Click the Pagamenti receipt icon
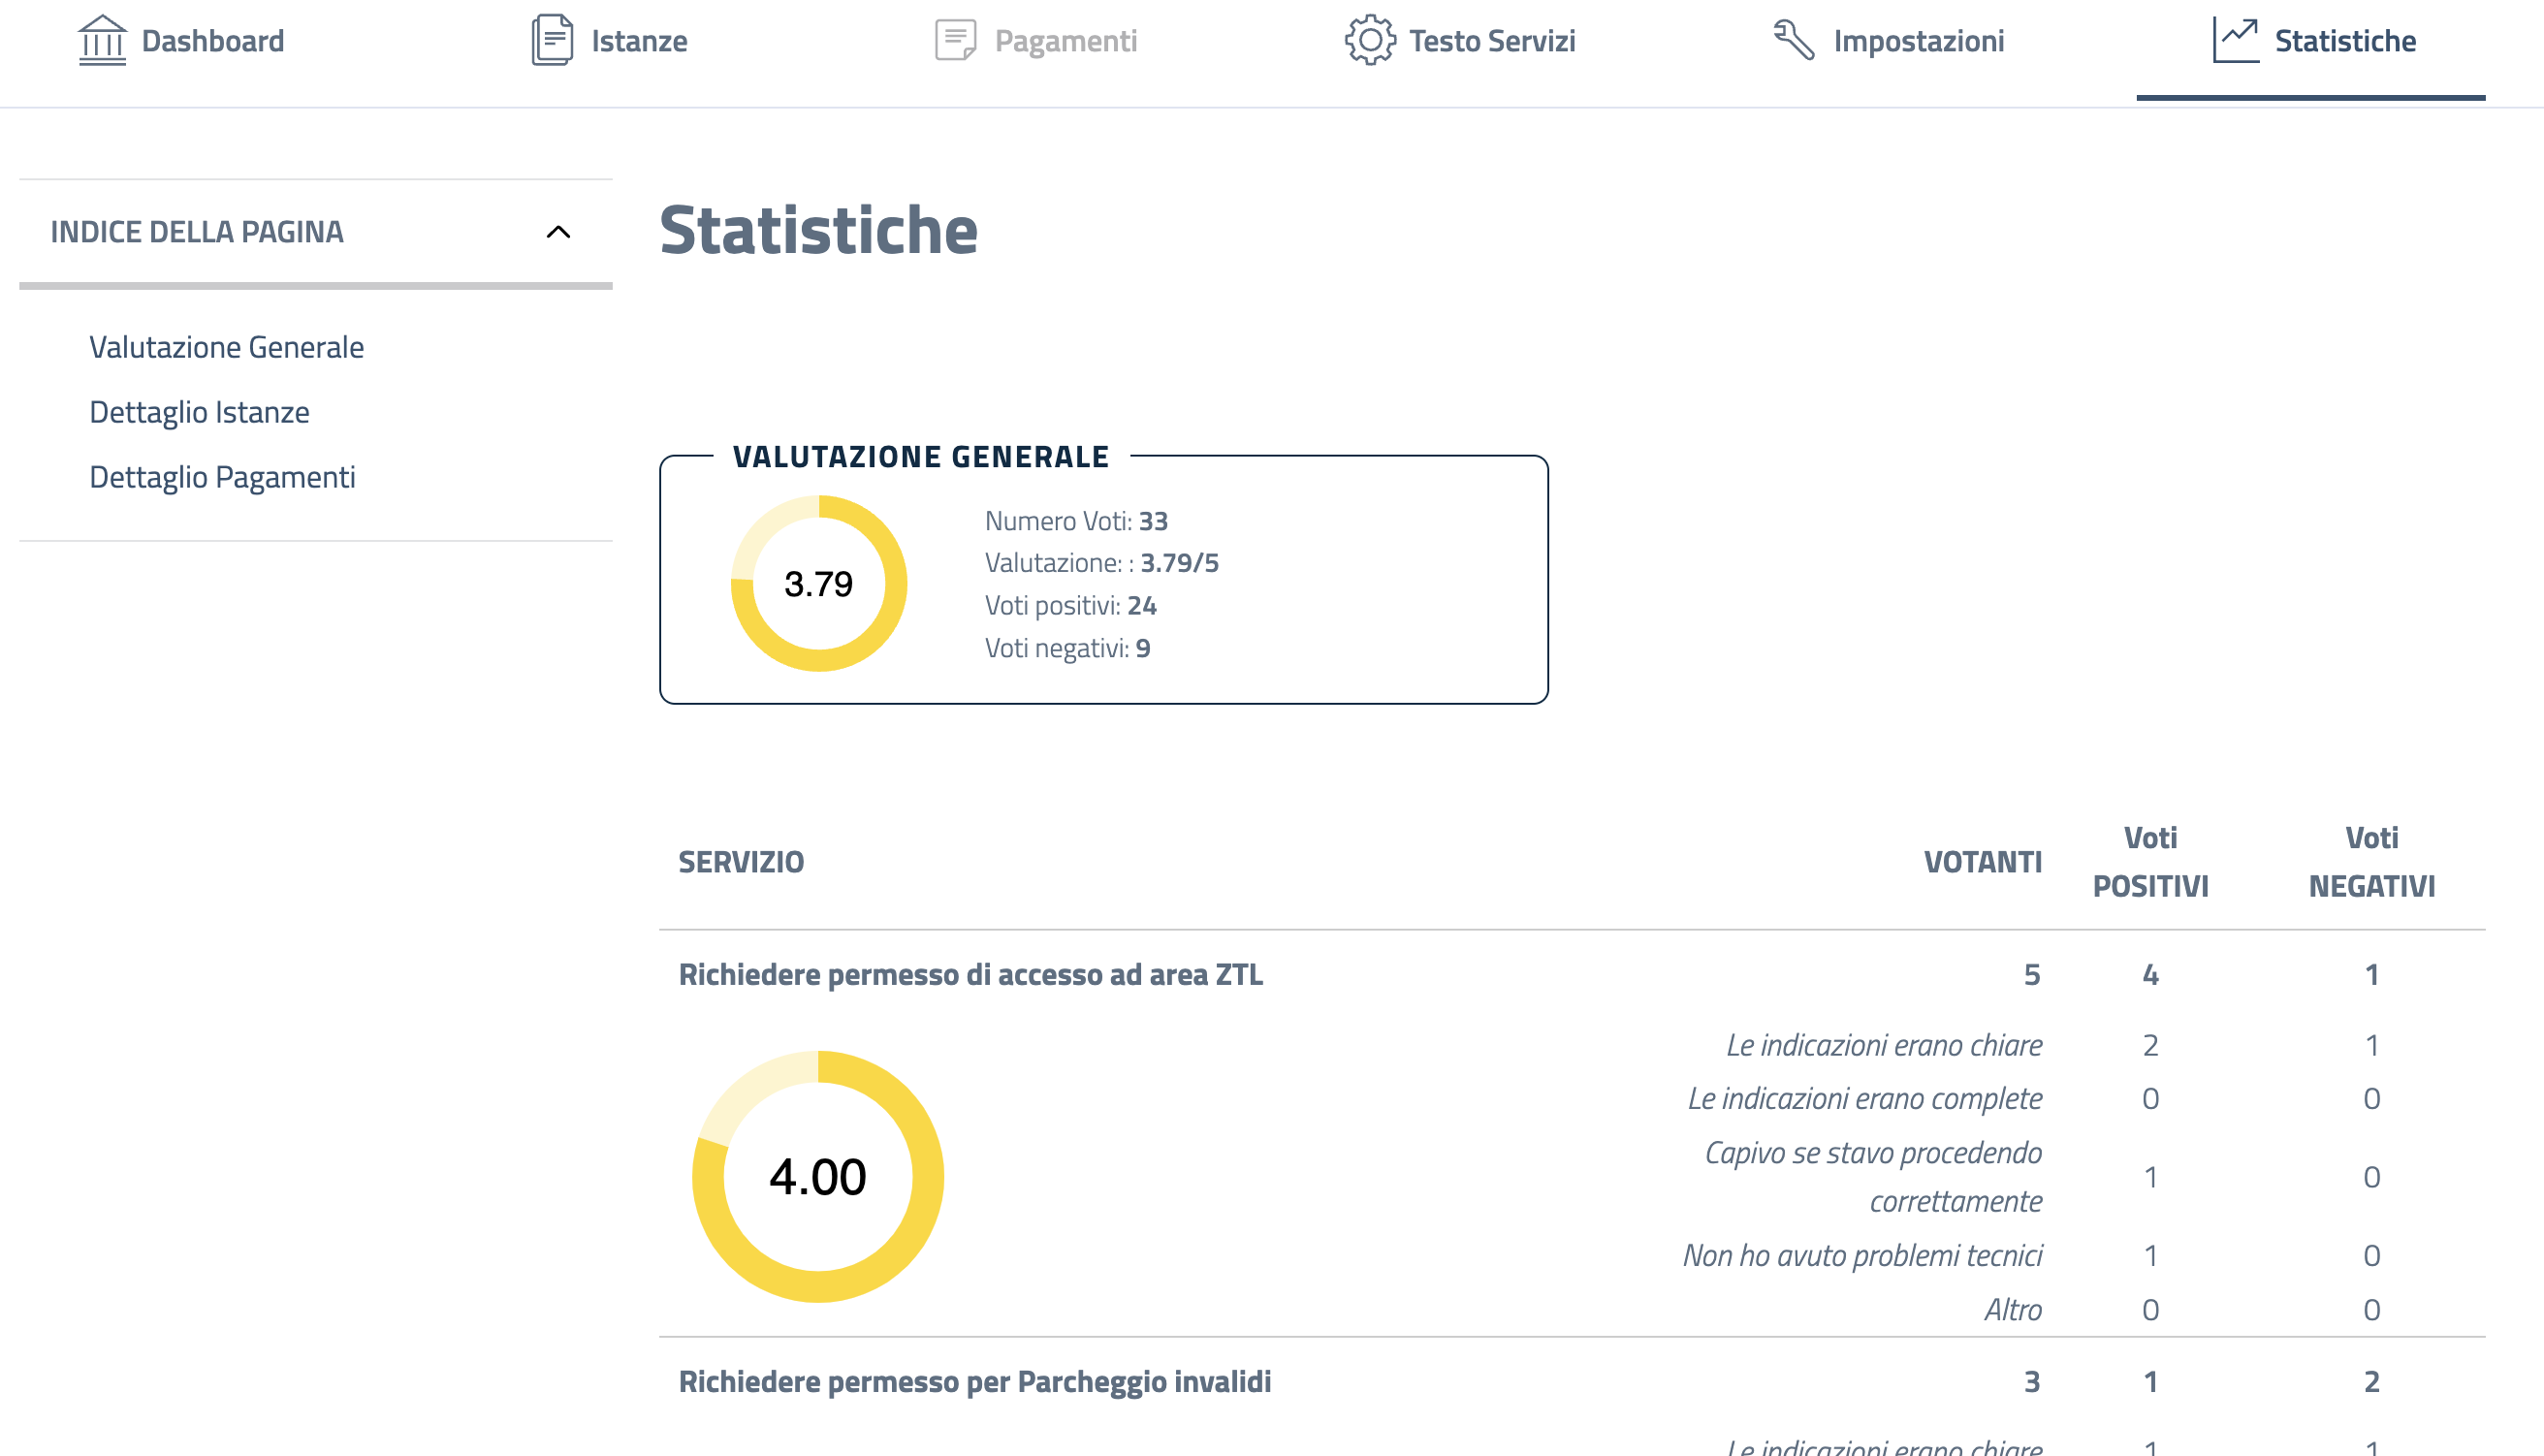Screen dimensions: 2544x1456 955,41
